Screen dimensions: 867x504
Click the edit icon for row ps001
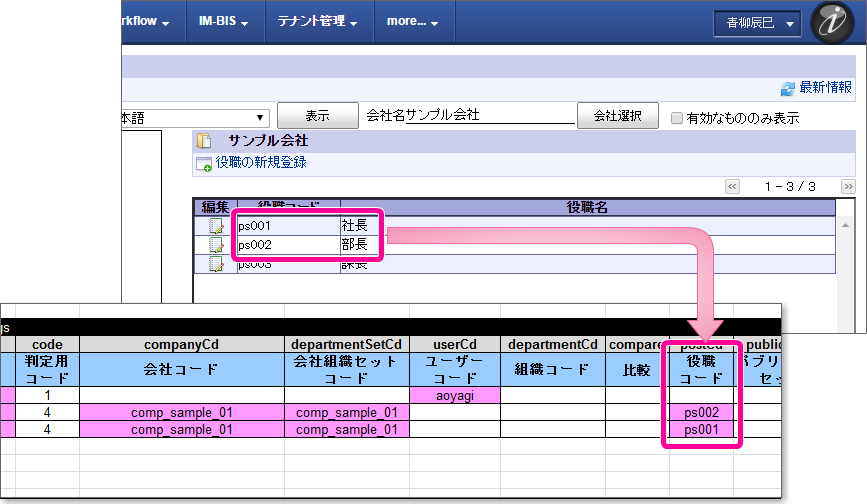pos(215,226)
